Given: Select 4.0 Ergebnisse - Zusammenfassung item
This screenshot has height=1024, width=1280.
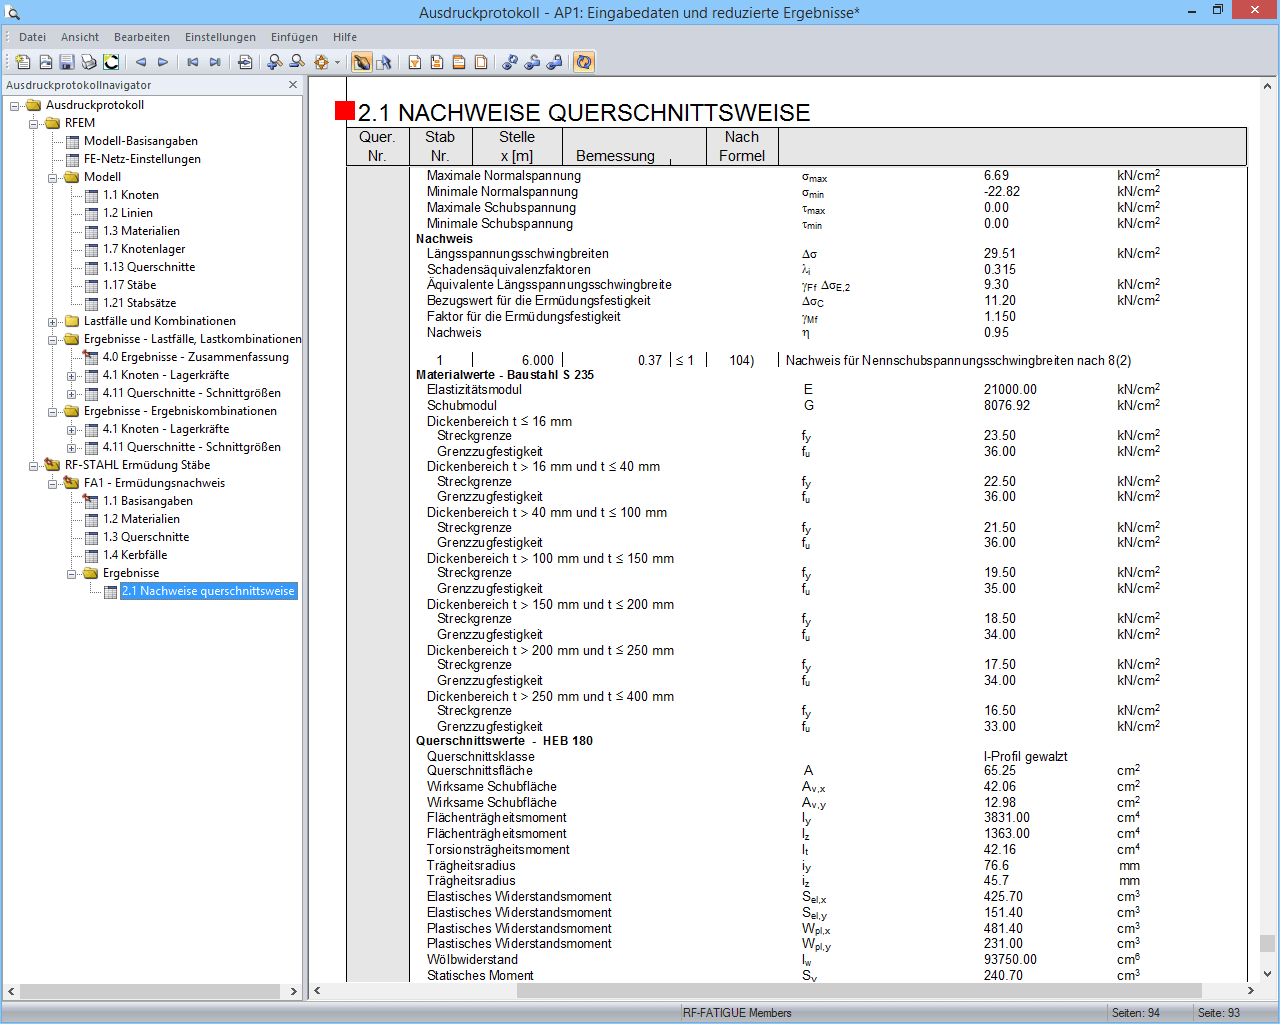Looking at the screenshot, I should coord(195,357).
